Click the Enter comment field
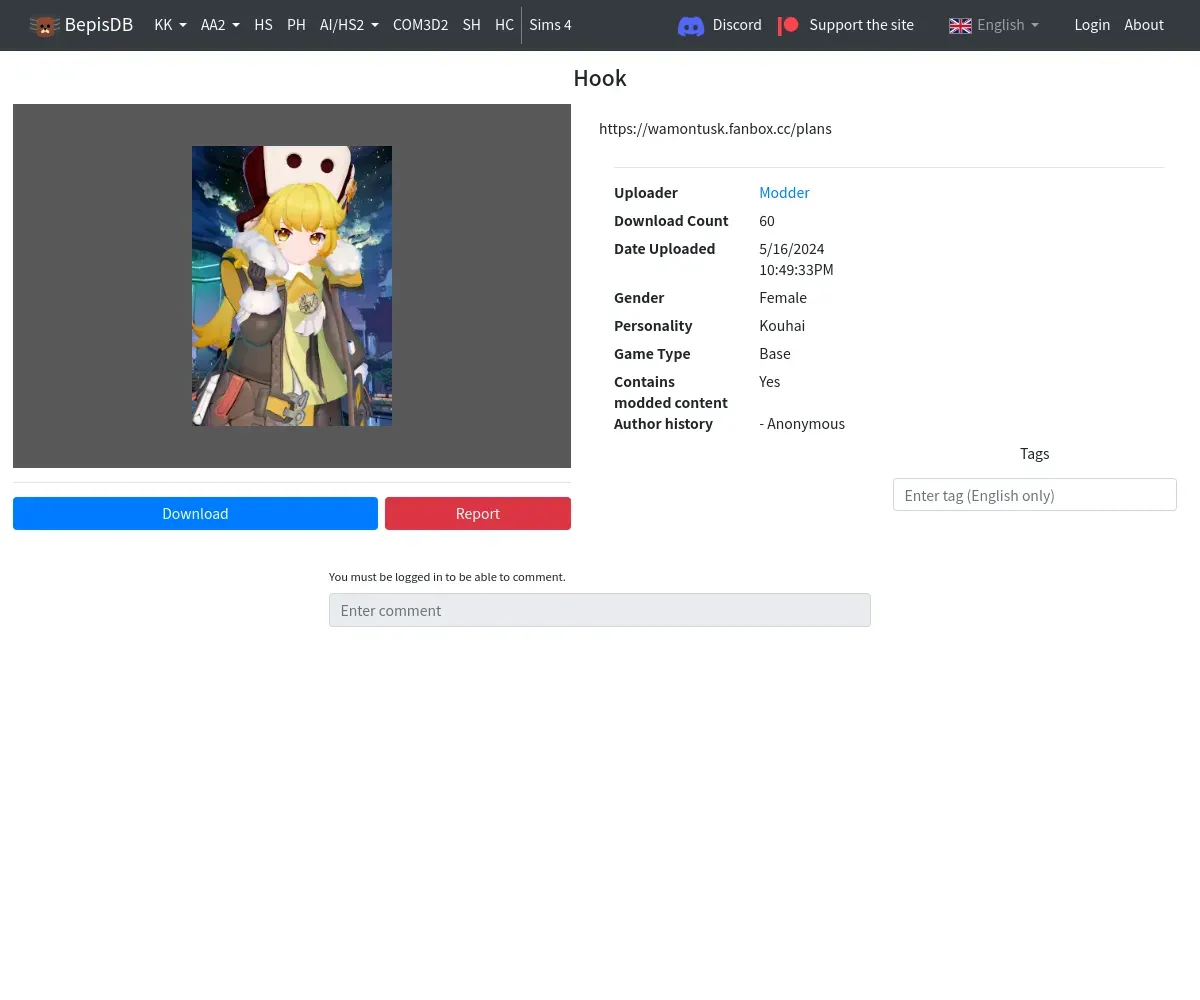 point(600,610)
